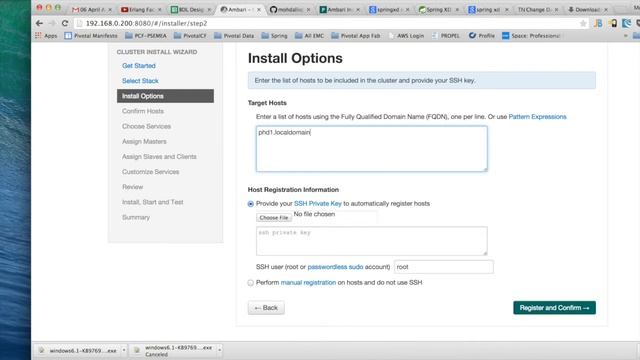640x360 pixels.
Task: Focus the Target Hosts text area
Action: [372, 149]
